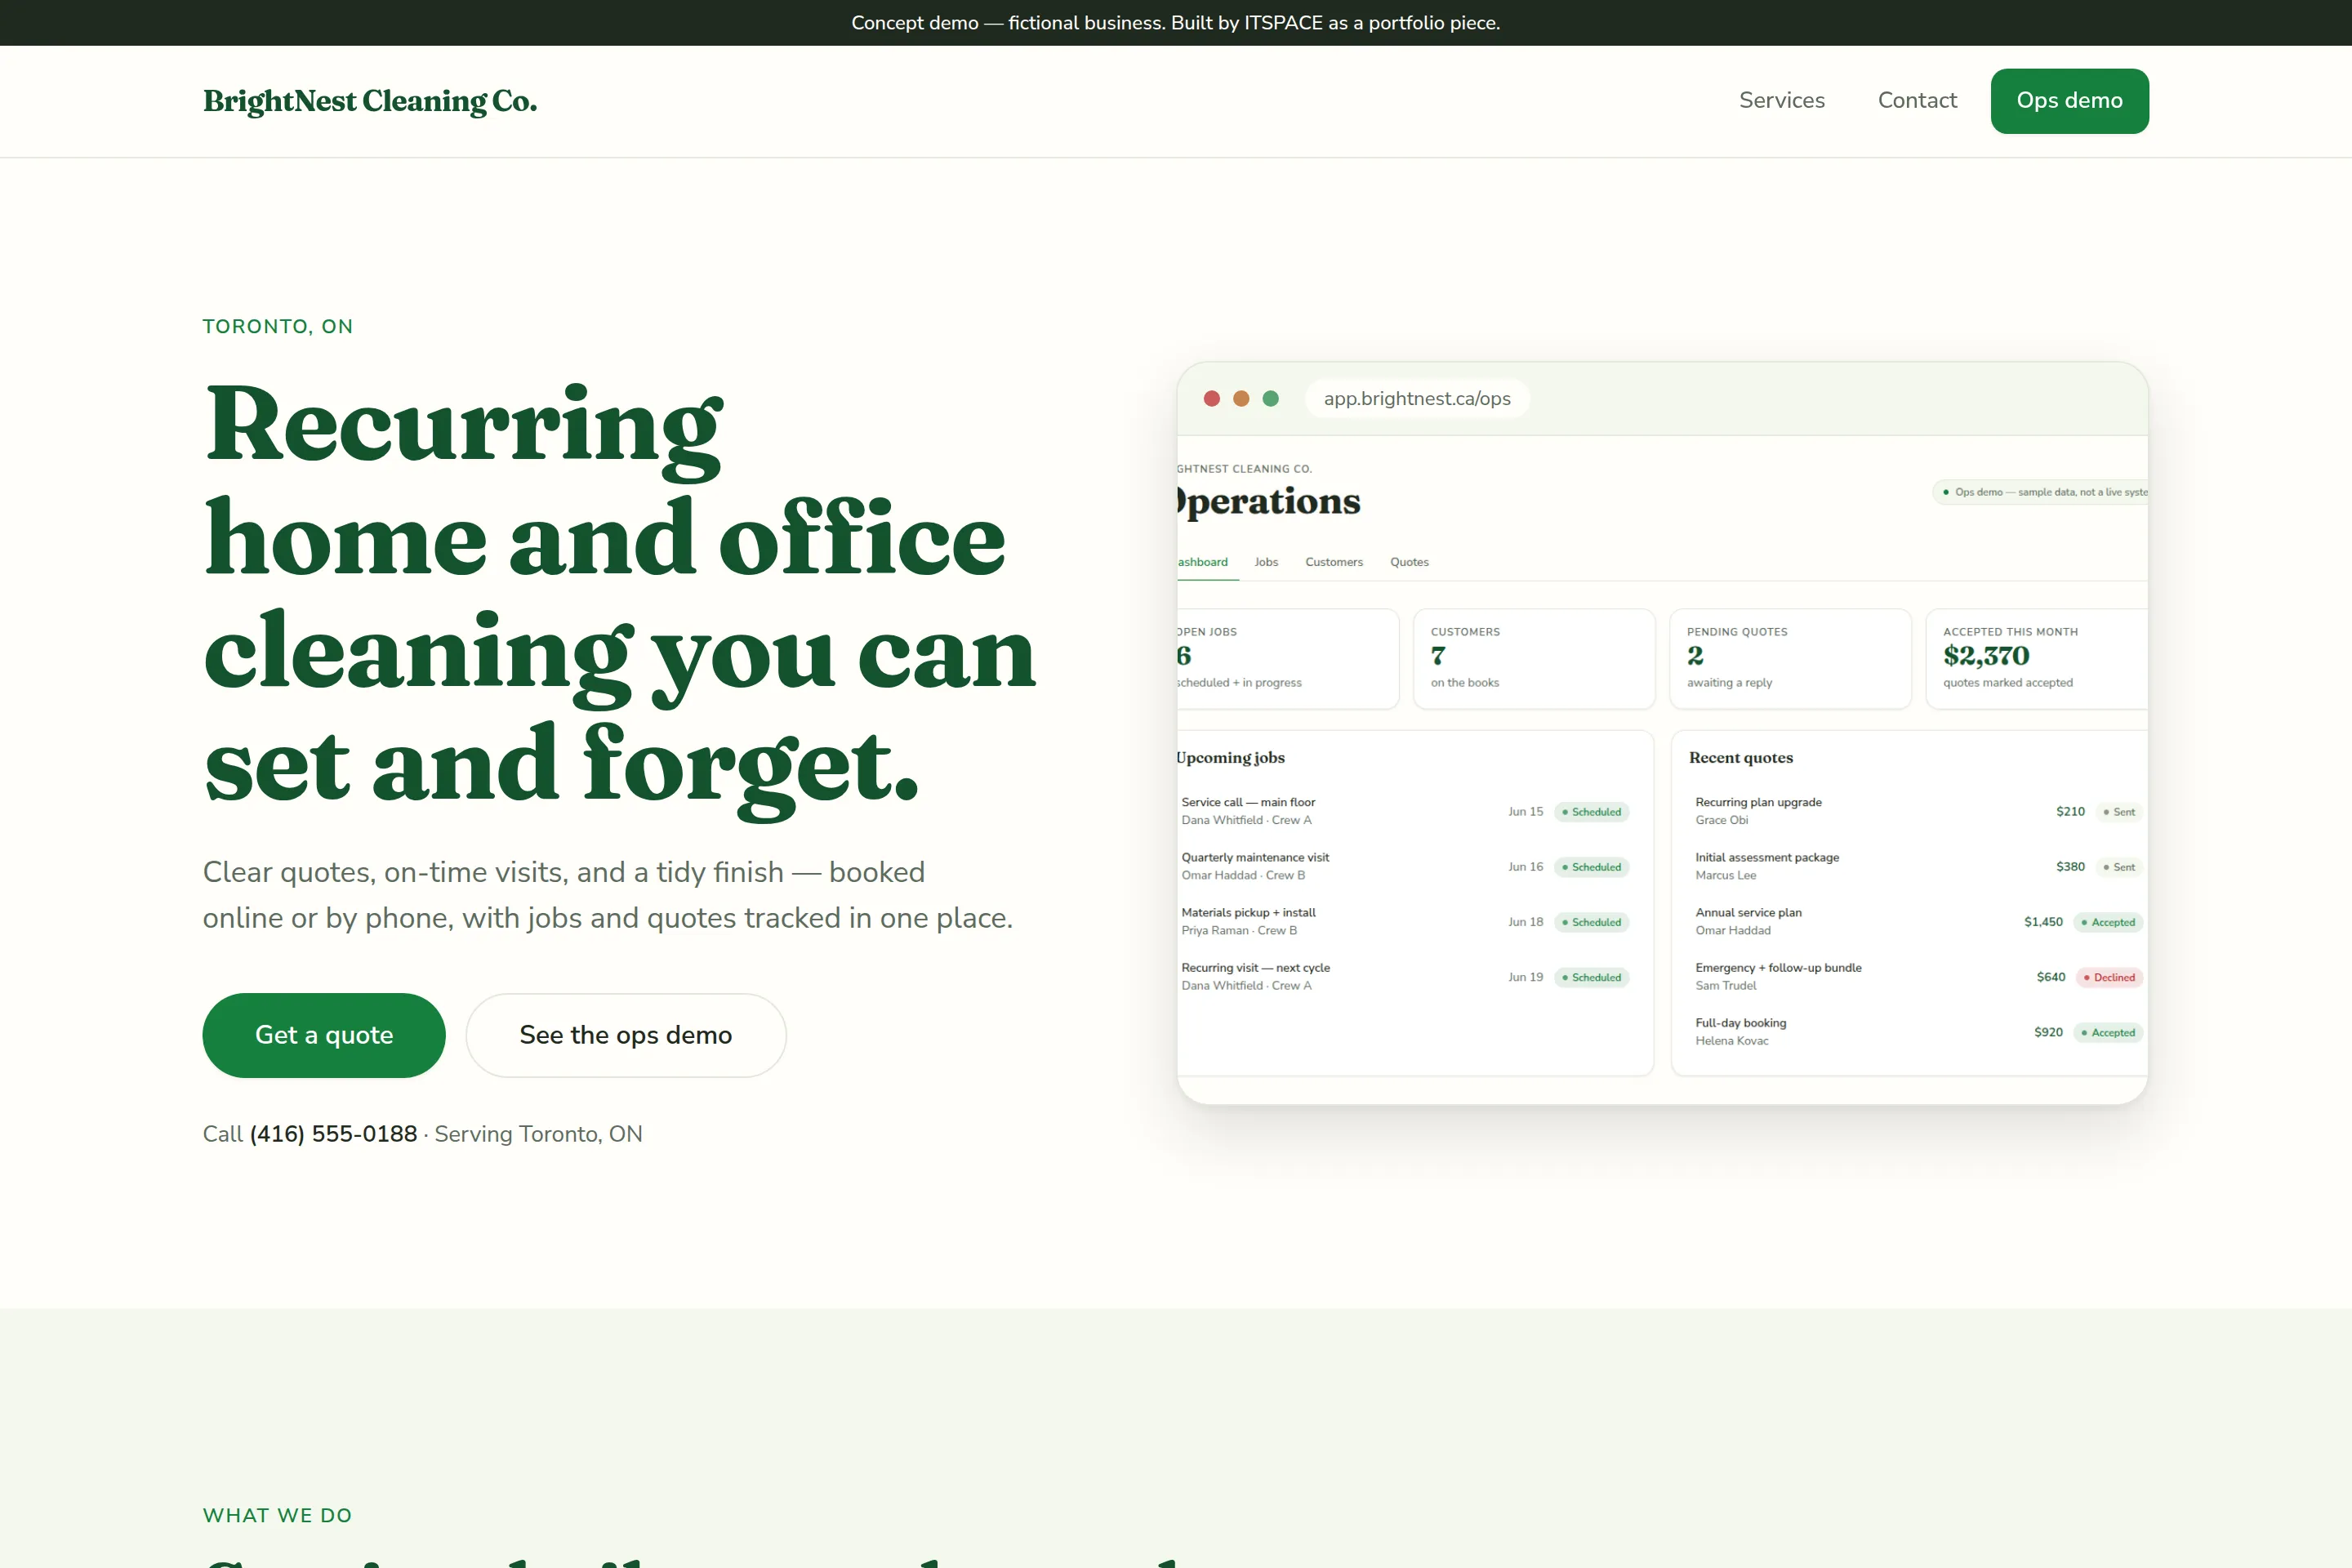The width and height of the screenshot is (2352, 1568).
Task: Select Recurring visit — next cycle job
Action: coord(1405,976)
